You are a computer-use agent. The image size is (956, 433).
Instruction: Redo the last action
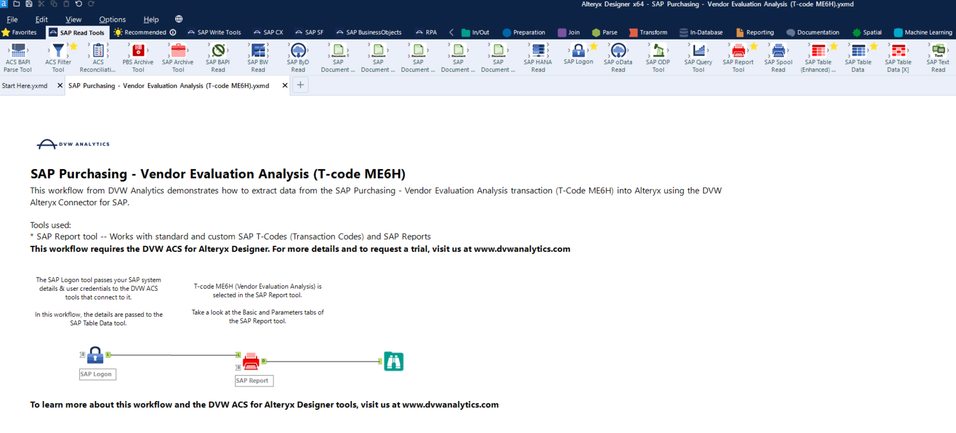[x=91, y=4]
